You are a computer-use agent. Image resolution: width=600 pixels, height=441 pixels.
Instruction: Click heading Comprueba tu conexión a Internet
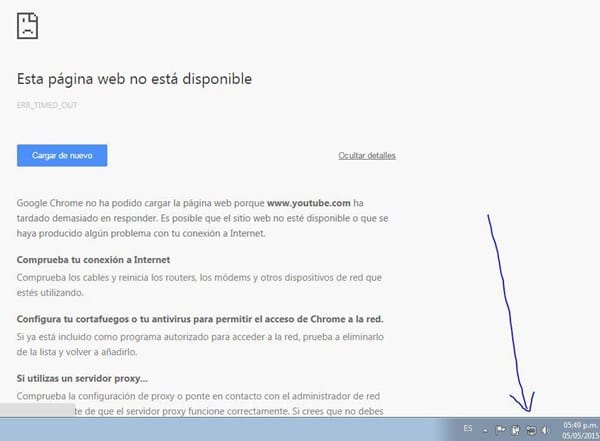[x=93, y=260]
